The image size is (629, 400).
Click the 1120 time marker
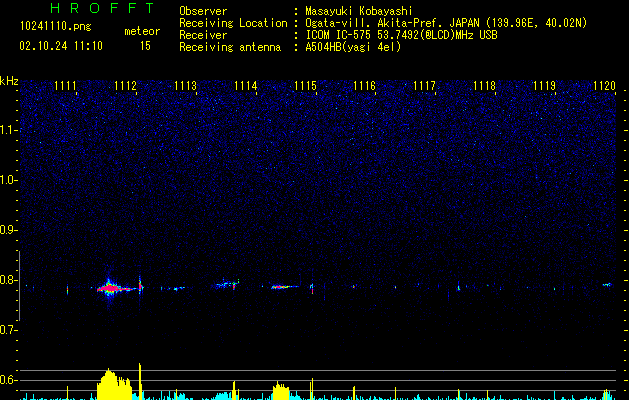[x=605, y=86]
